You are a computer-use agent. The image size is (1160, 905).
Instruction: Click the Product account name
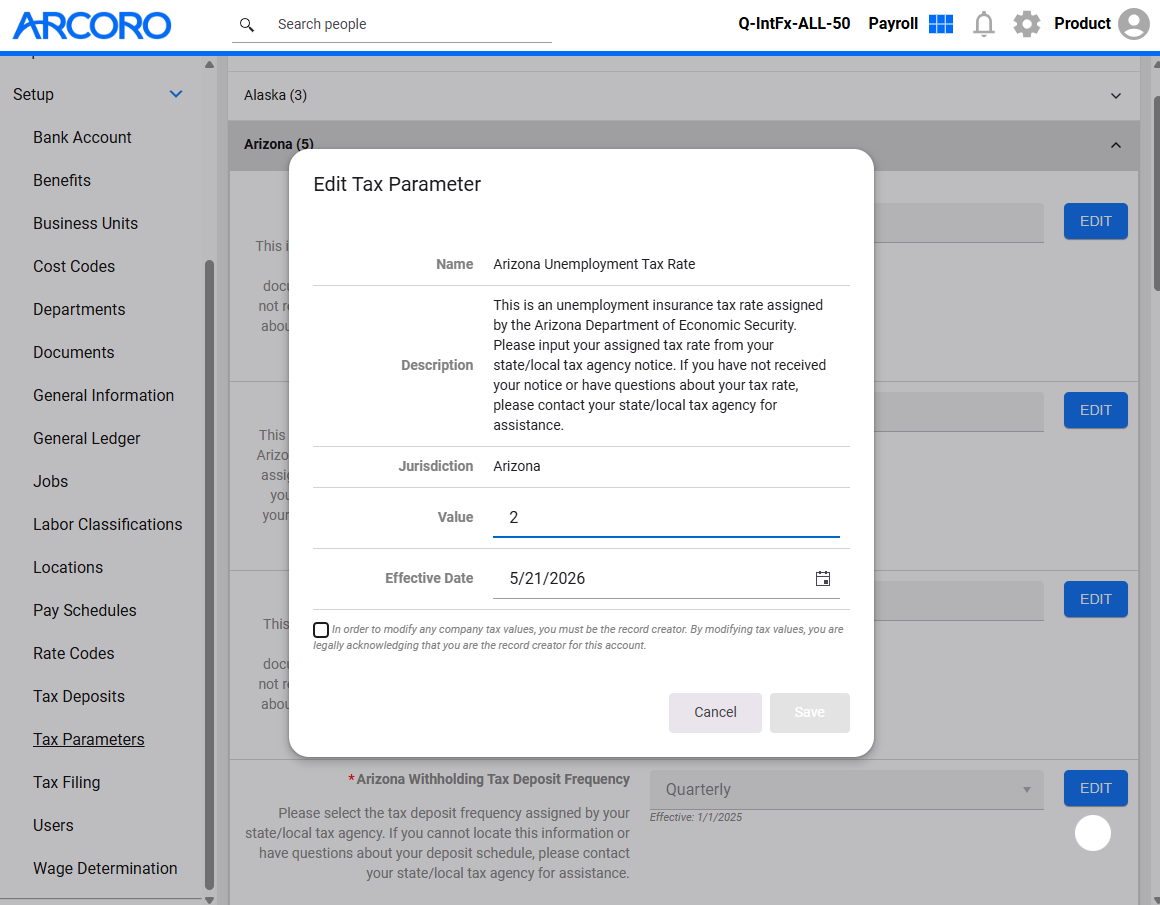(1082, 24)
